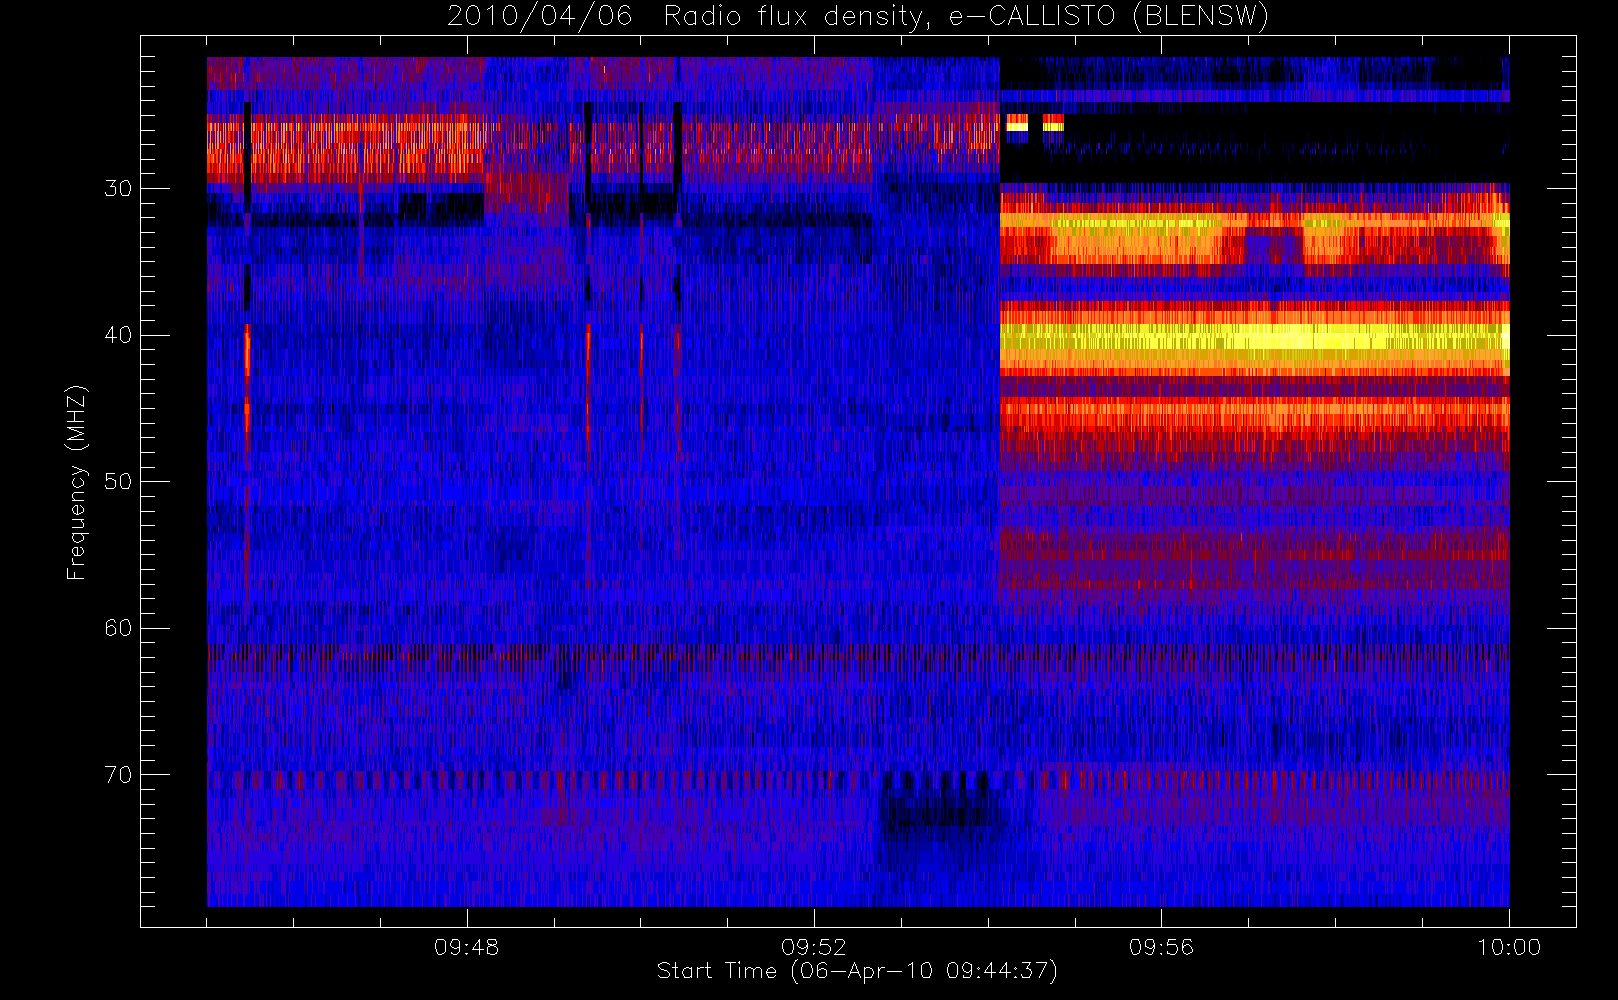Click the 40 frequency tick label
The image size is (1618, 1000).
(118, 335)
